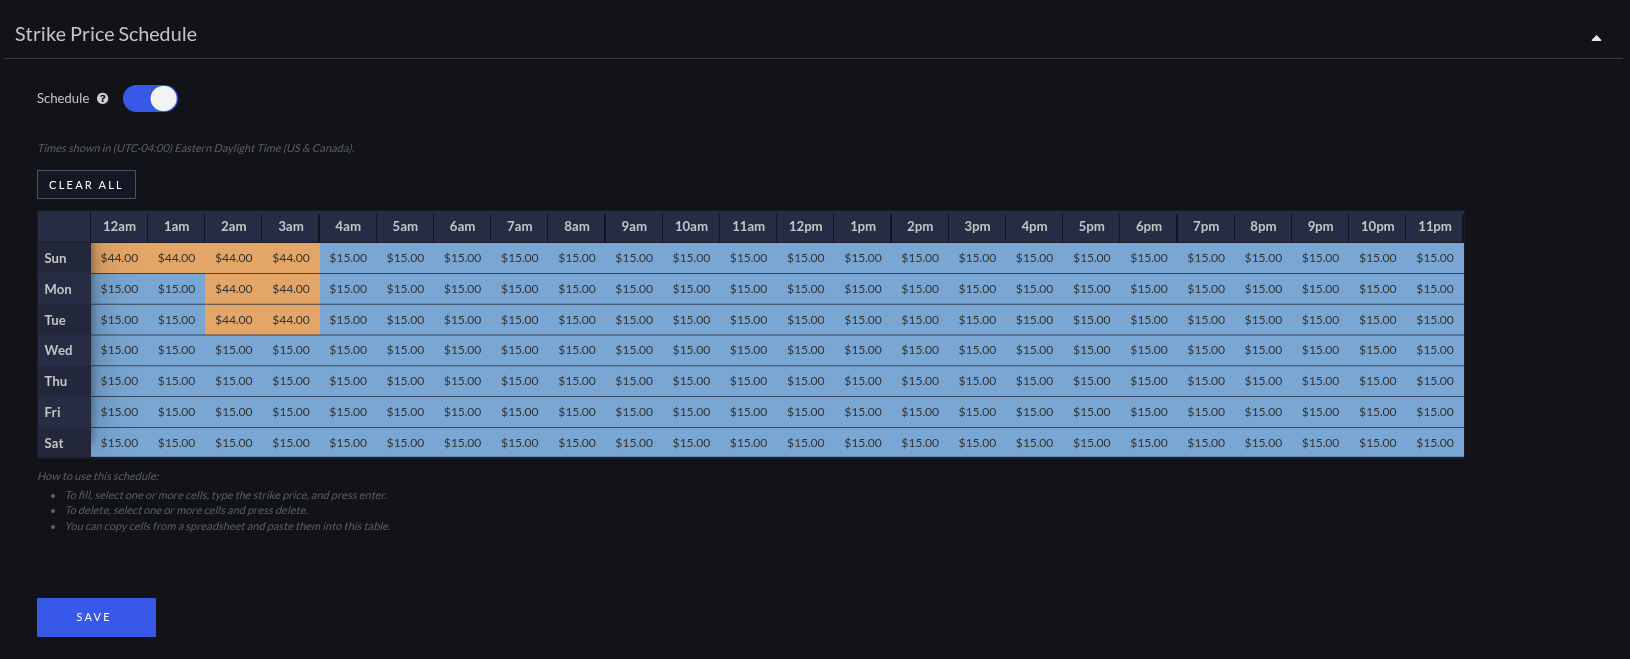This screenshot has height=659, width=1630.
Task: Select the Sat 3pm $15.00 cell
Action: 977,443
